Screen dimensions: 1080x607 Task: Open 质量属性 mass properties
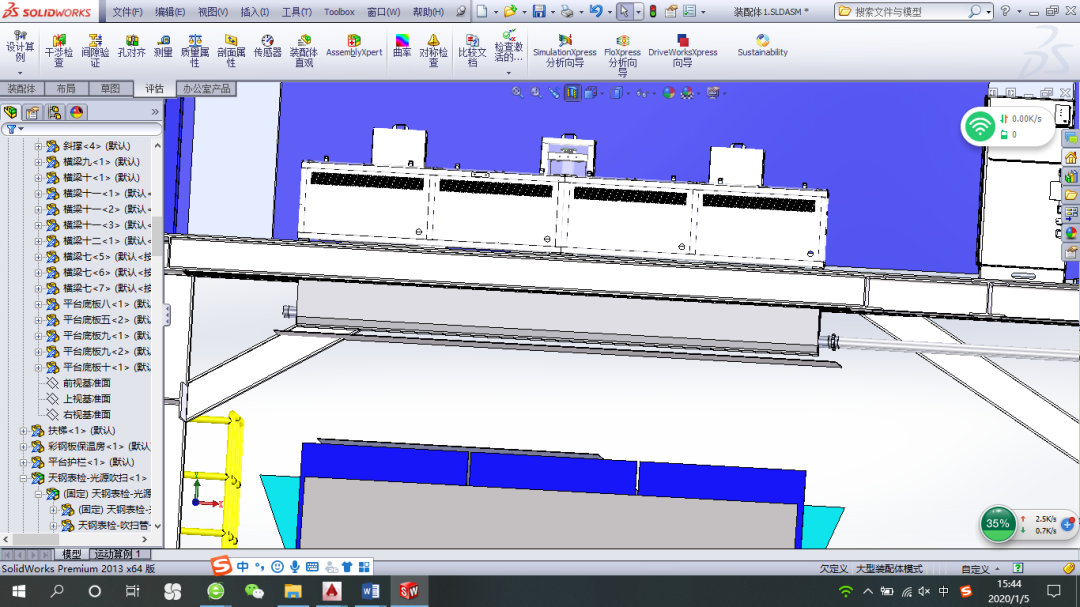[195, 49]
